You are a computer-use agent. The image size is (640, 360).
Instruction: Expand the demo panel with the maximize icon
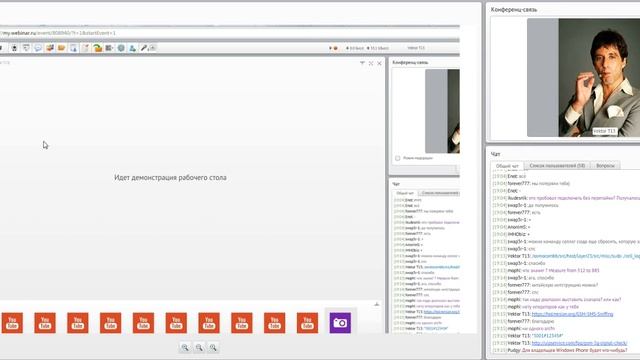pyautogui.click(x=371, y=63)
